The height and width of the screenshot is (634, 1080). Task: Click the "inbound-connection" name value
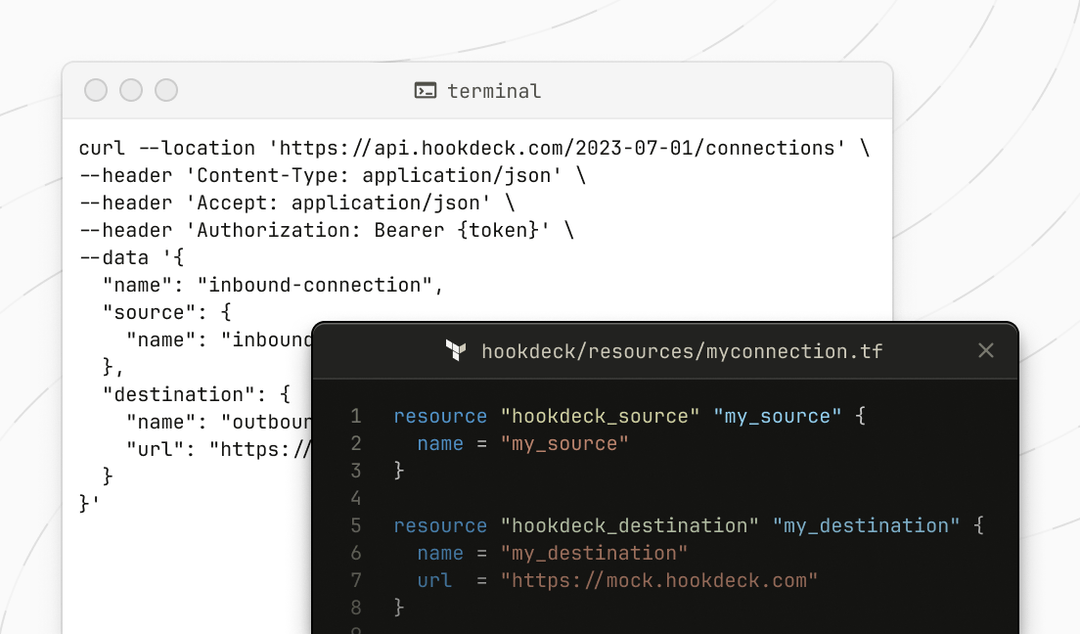coord(320,285)
